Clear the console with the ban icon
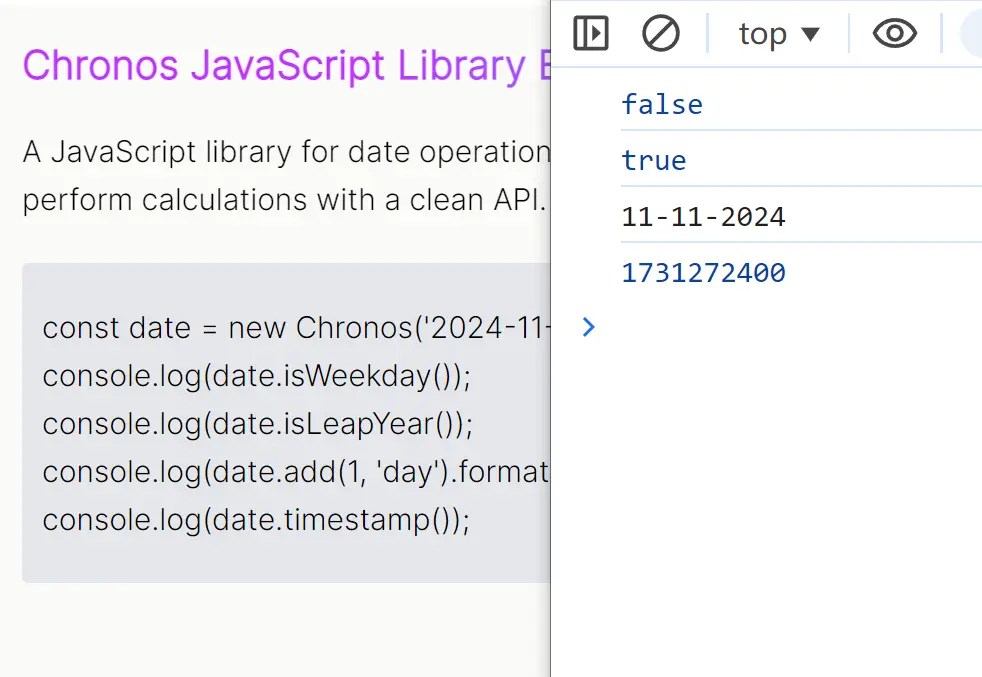982x677 pixels. pyautogui.click(x=660, y=34)
